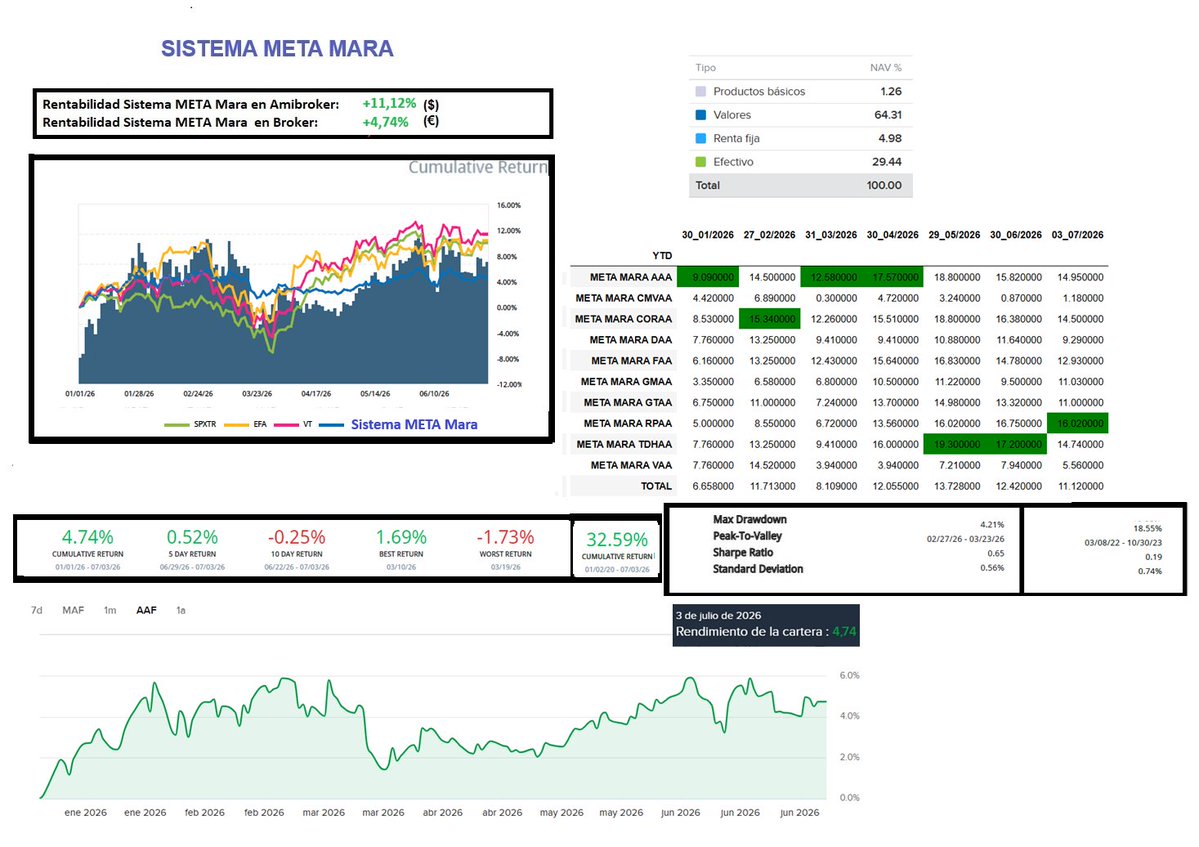Click the Efectivo 29.44 value
The height and width of the screenshot is (847, 1199).
(887, 161)
